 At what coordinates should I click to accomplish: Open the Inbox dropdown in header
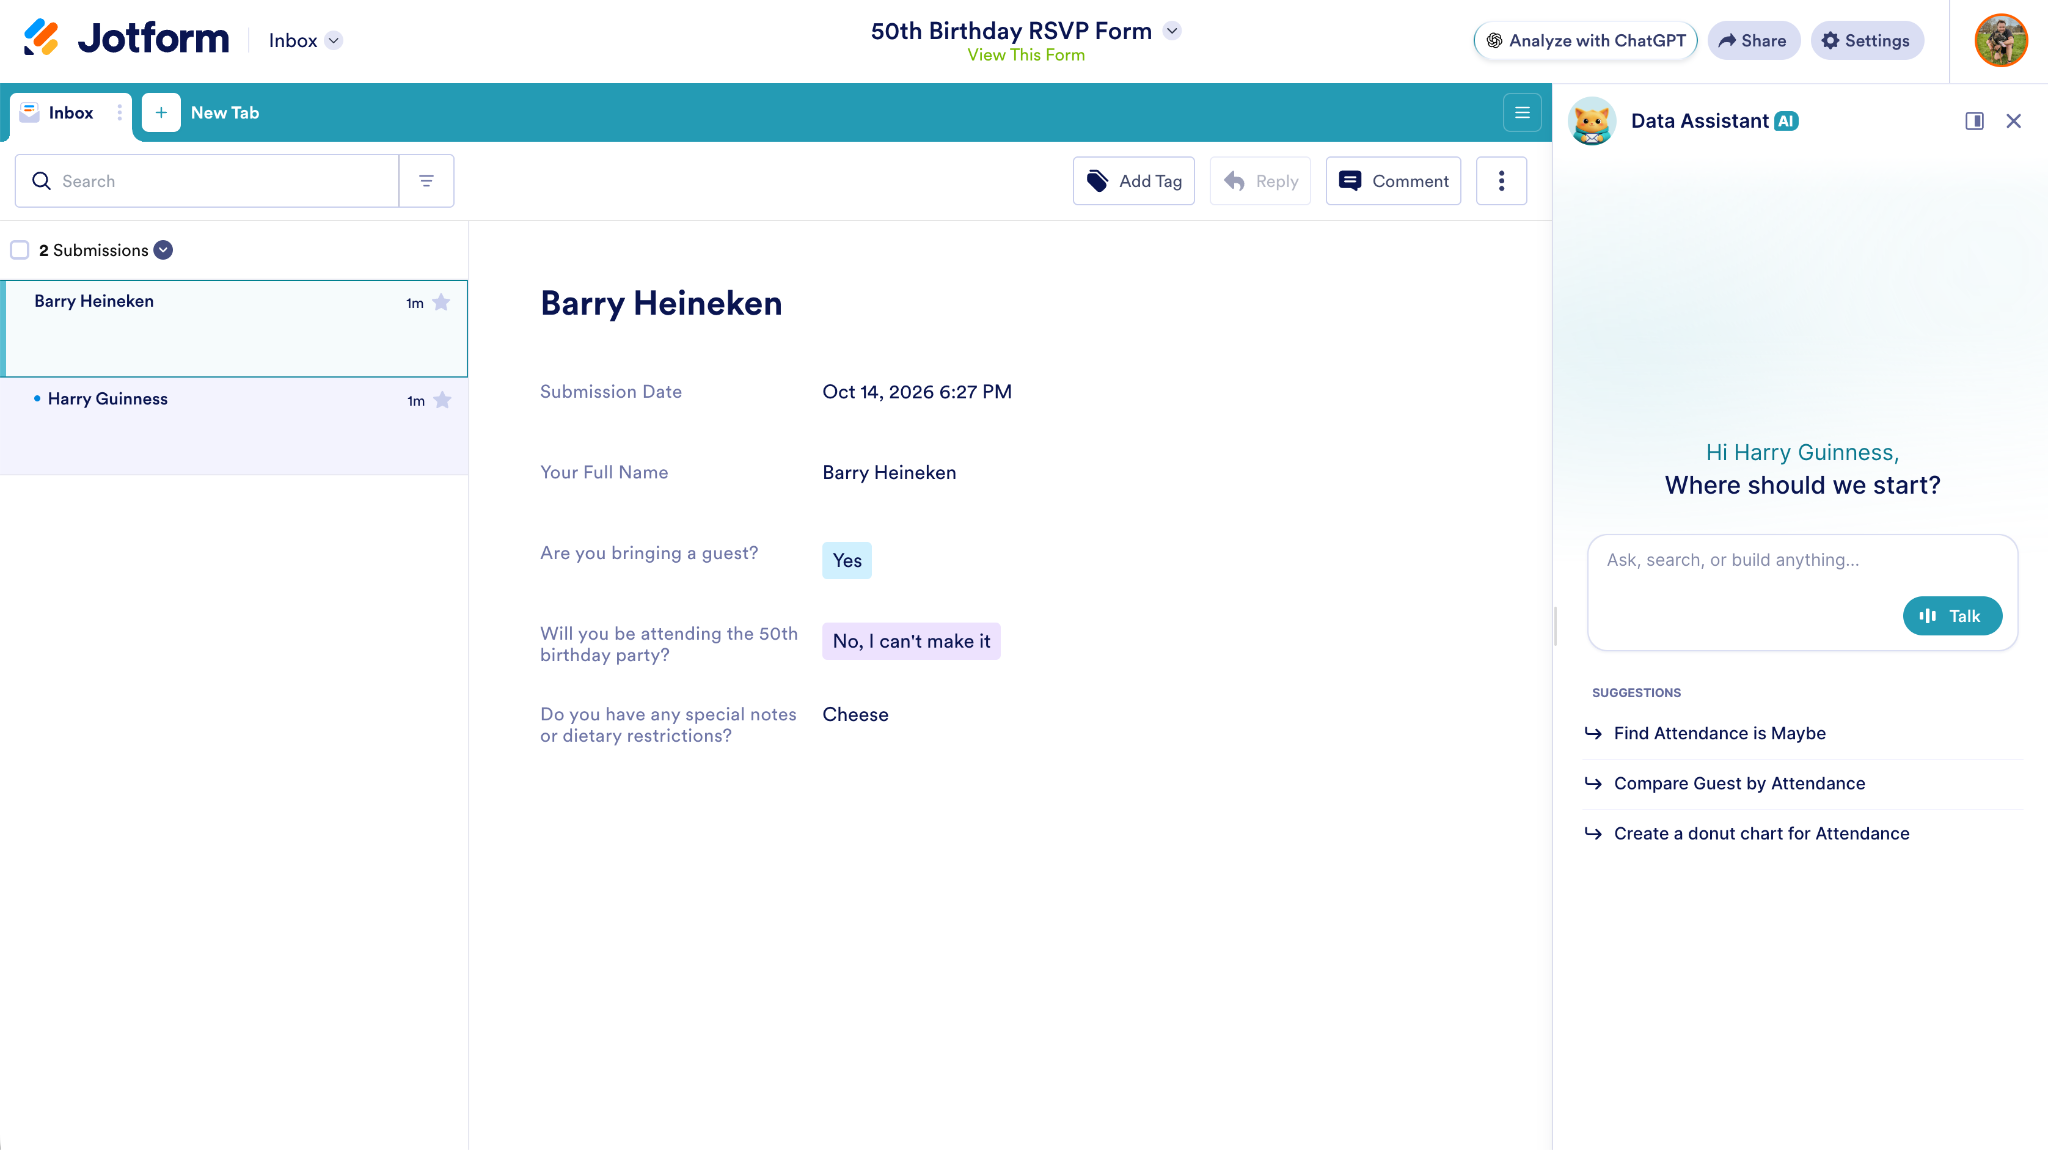306,41
